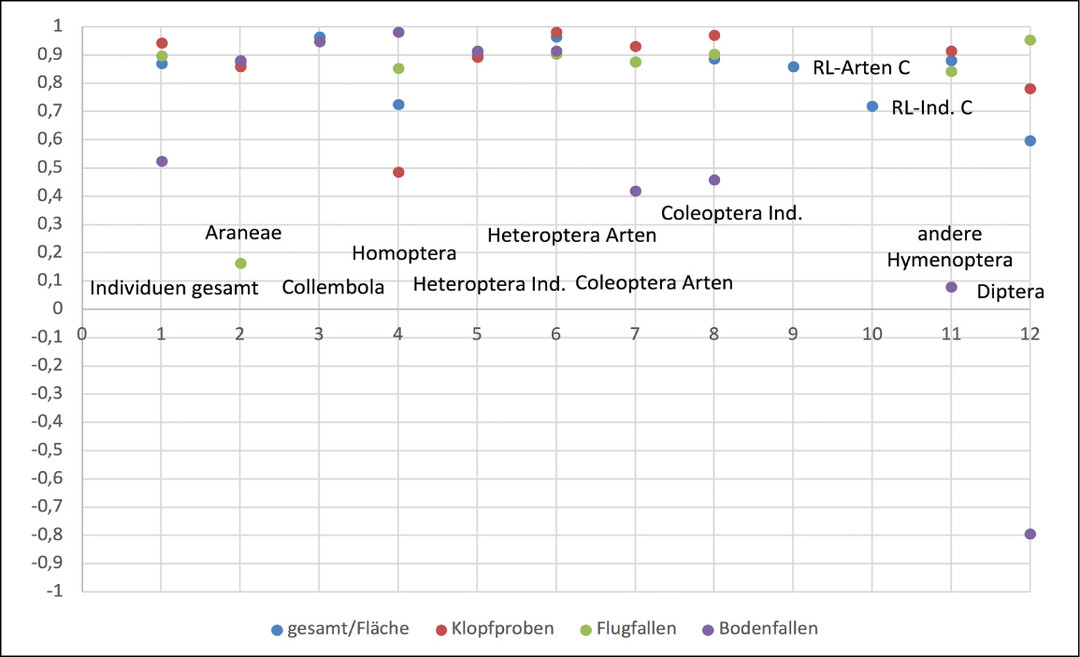Click the 'RL-Ind. C' label
Image resolution: width=1080 pixels, height=657 pixels.
[x=932, y=107]
